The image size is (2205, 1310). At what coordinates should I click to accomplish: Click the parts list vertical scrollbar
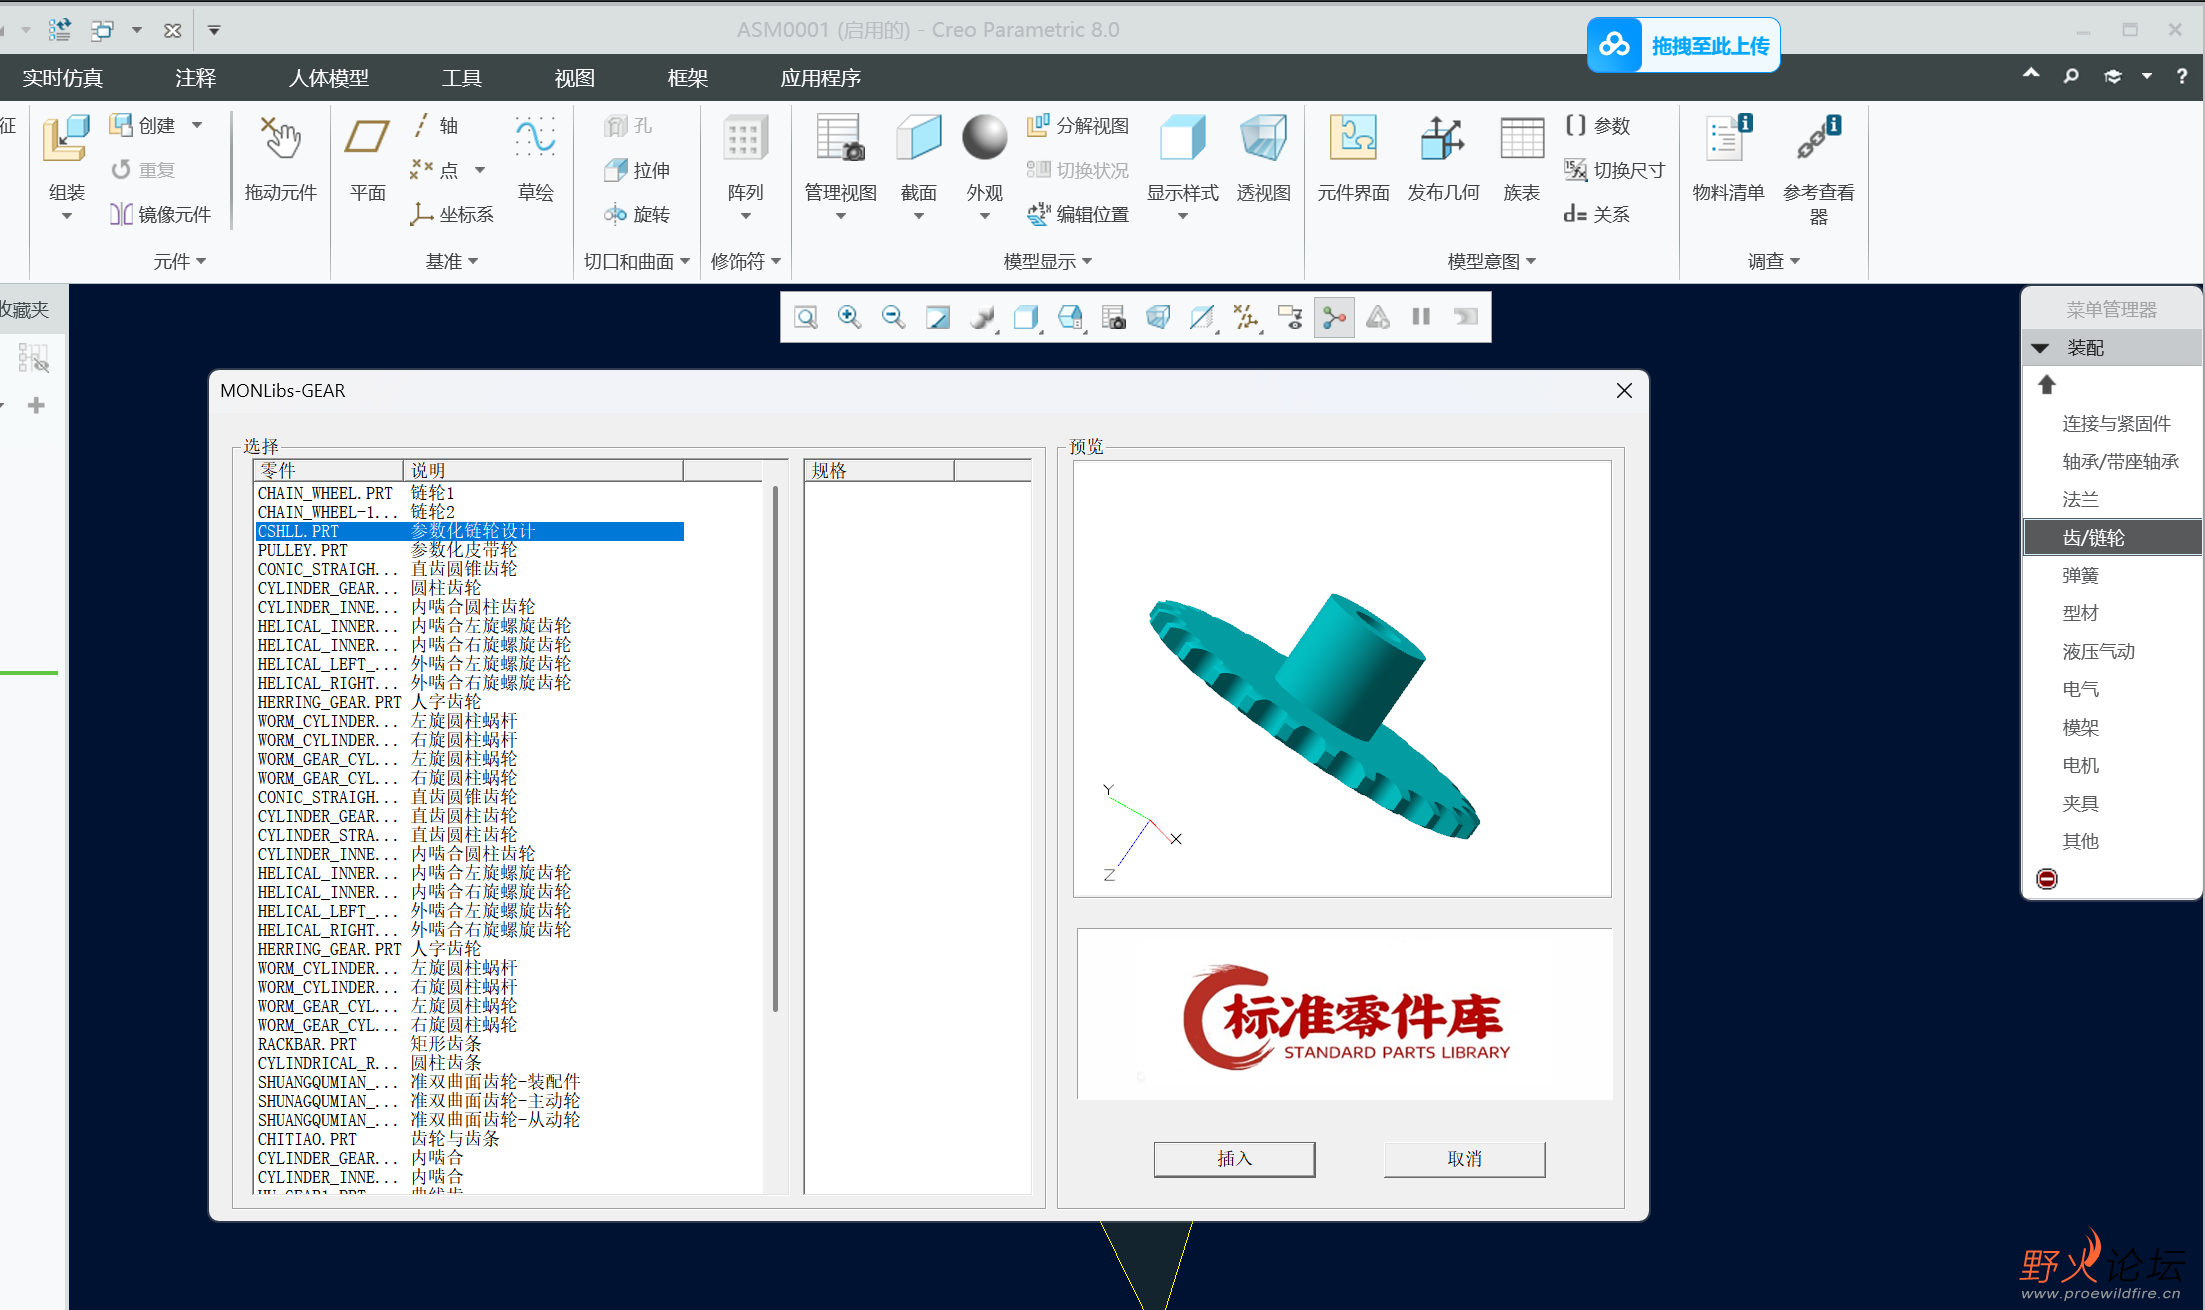pos(775,748)
